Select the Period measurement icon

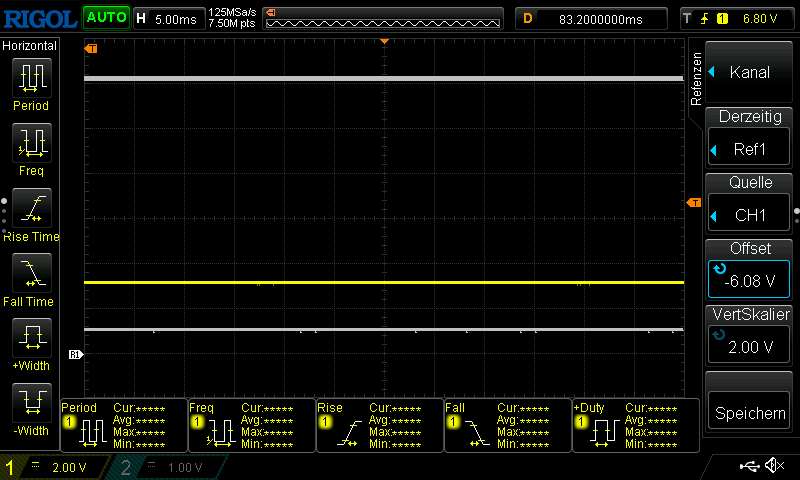[30, 80]
